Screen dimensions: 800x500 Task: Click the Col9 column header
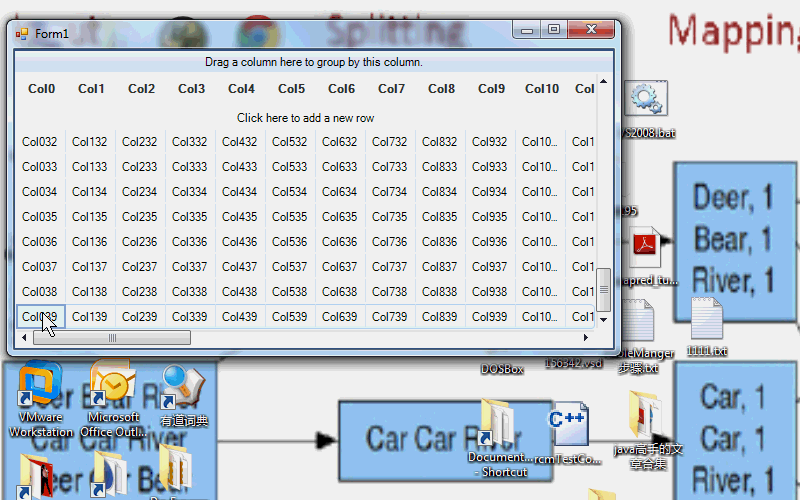[x=491, y=89]
